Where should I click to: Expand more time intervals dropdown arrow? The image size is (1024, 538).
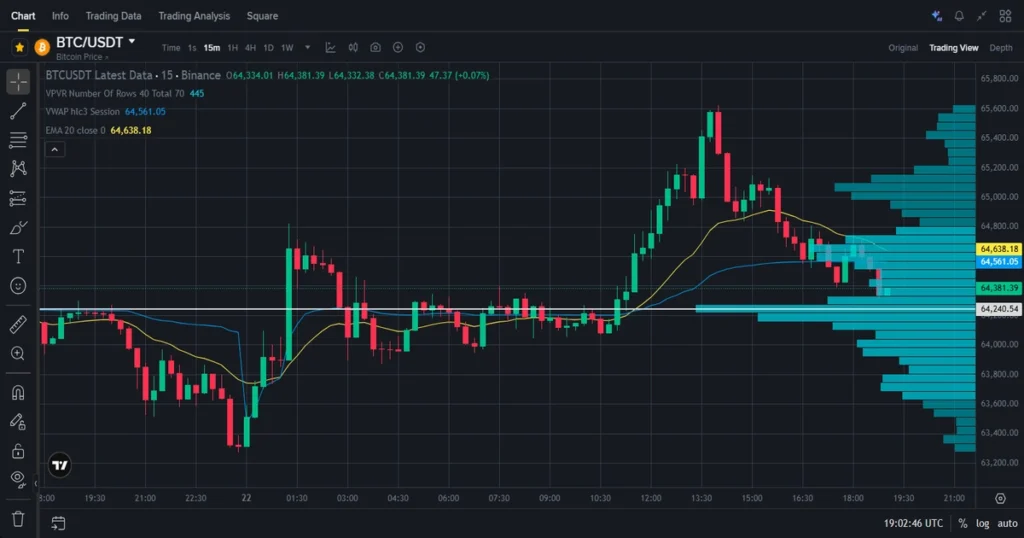(308, 48)
